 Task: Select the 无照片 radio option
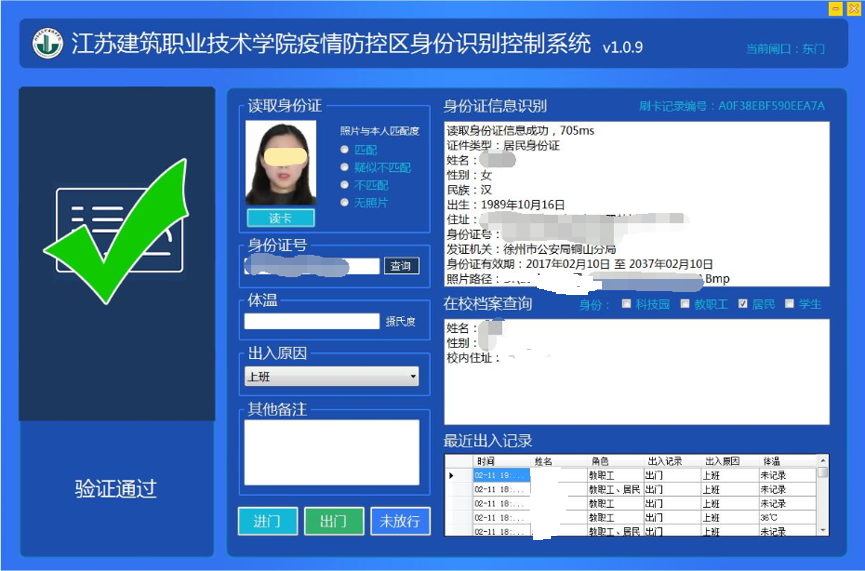(x=345, y=203)
